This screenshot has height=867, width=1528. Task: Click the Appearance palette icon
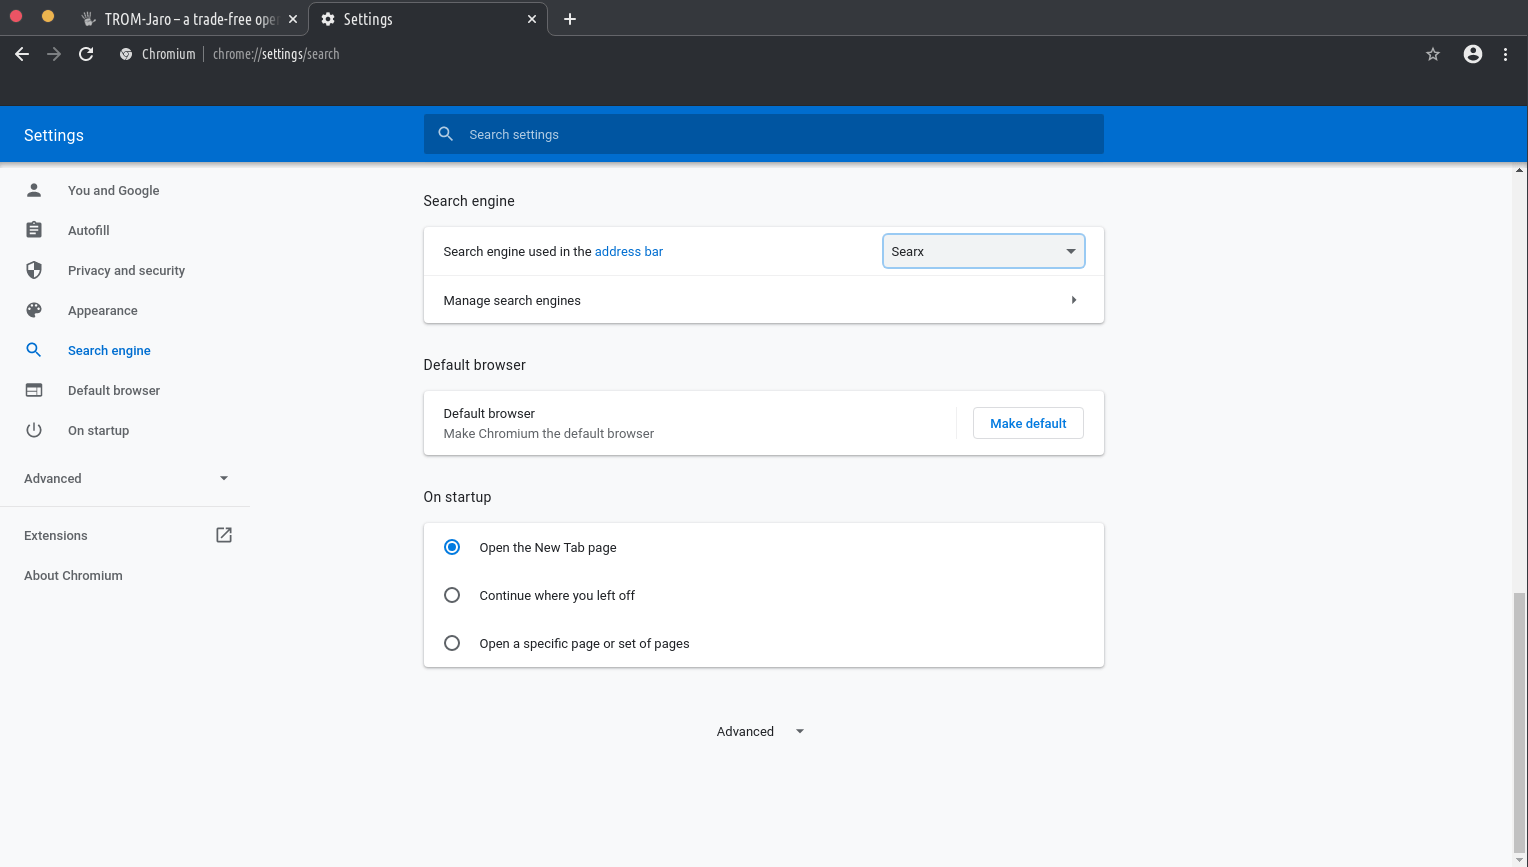point(34,310)
